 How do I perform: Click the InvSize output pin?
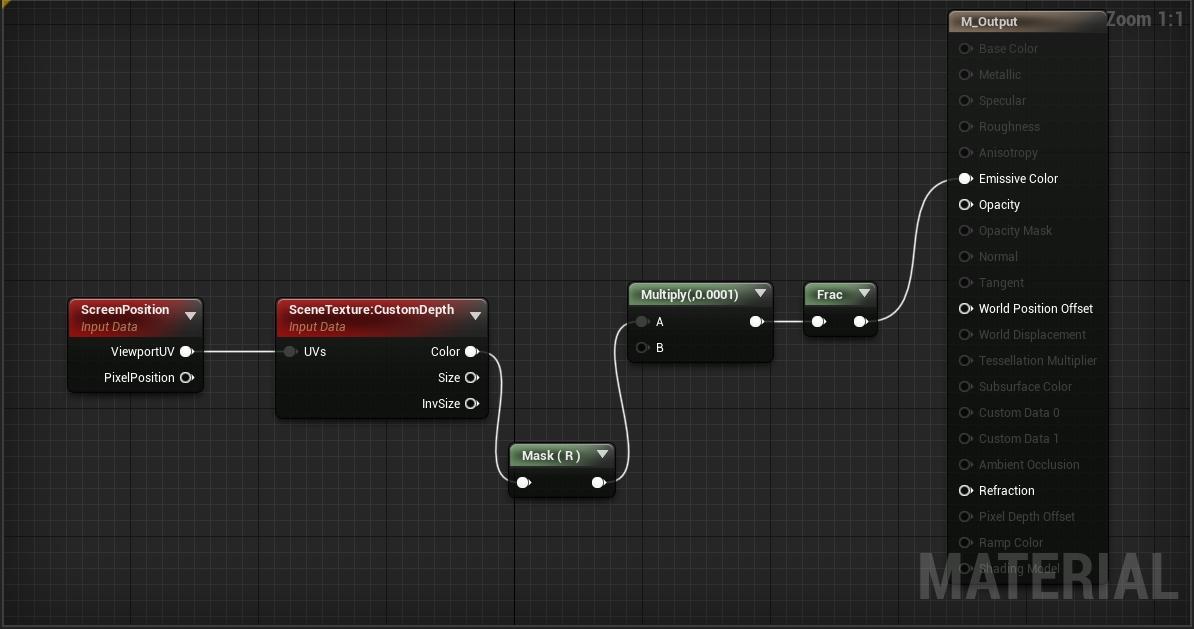pos(472,403)
